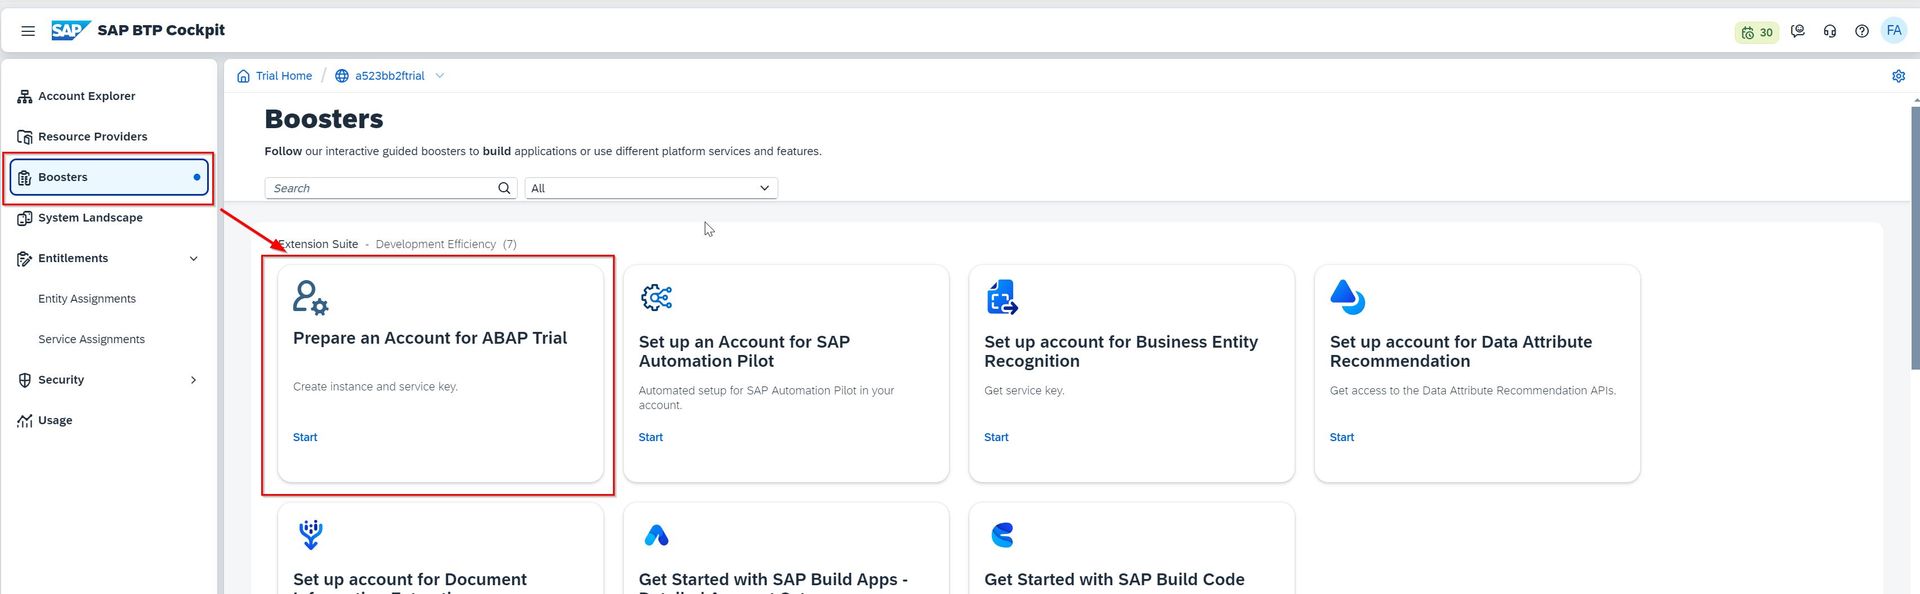The height and width of the screenshot is (594, 1920).
Task: Click the Resource Providers sidebar icon
Action: tap(25, 137)
